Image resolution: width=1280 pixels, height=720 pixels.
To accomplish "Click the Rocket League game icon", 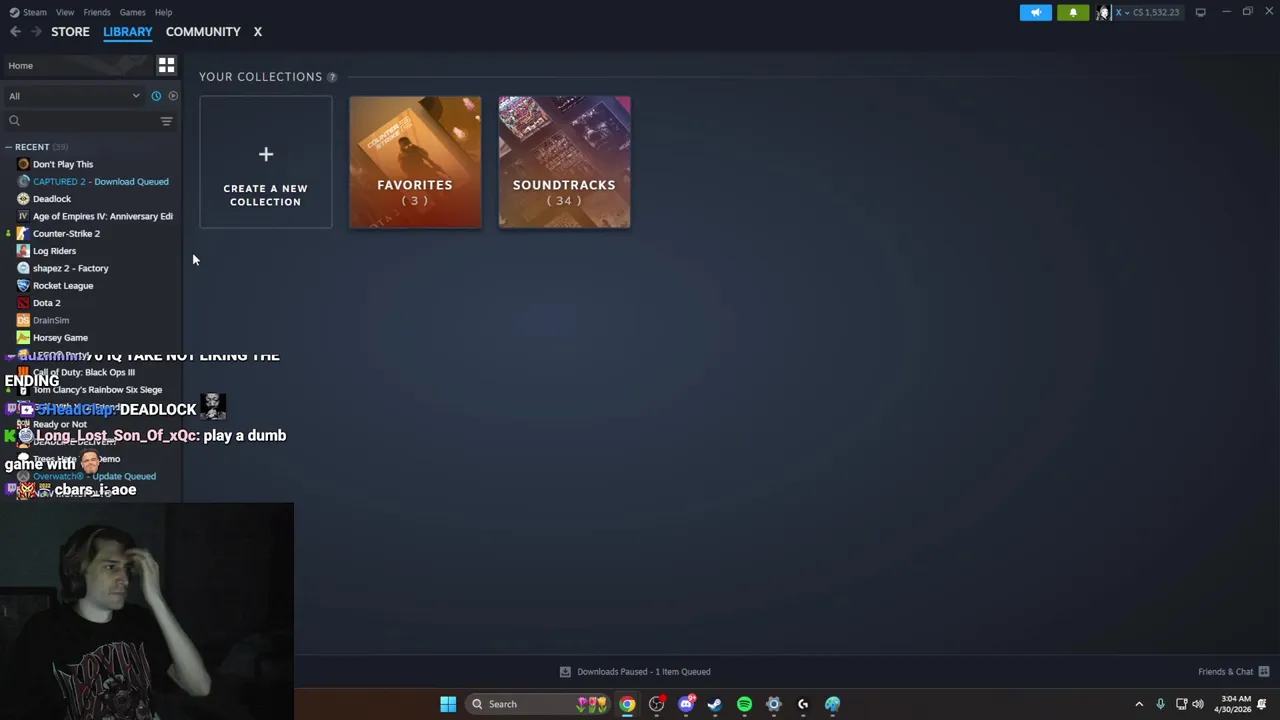I will pyautogui.click(x=23, y=286).
